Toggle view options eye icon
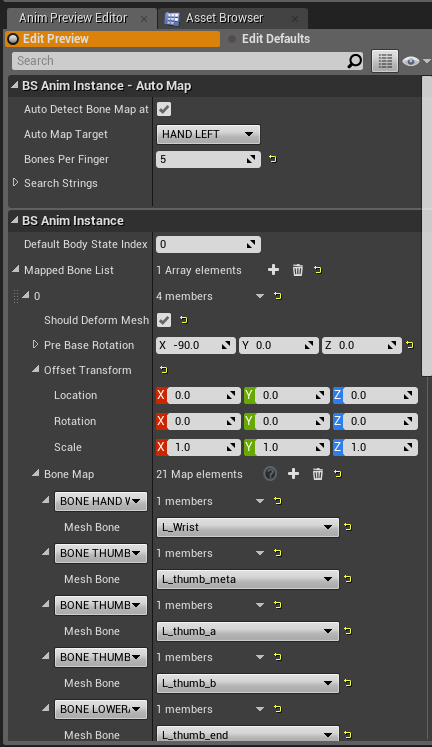Viewport: 432px width, 747px height. click(411, 61)
